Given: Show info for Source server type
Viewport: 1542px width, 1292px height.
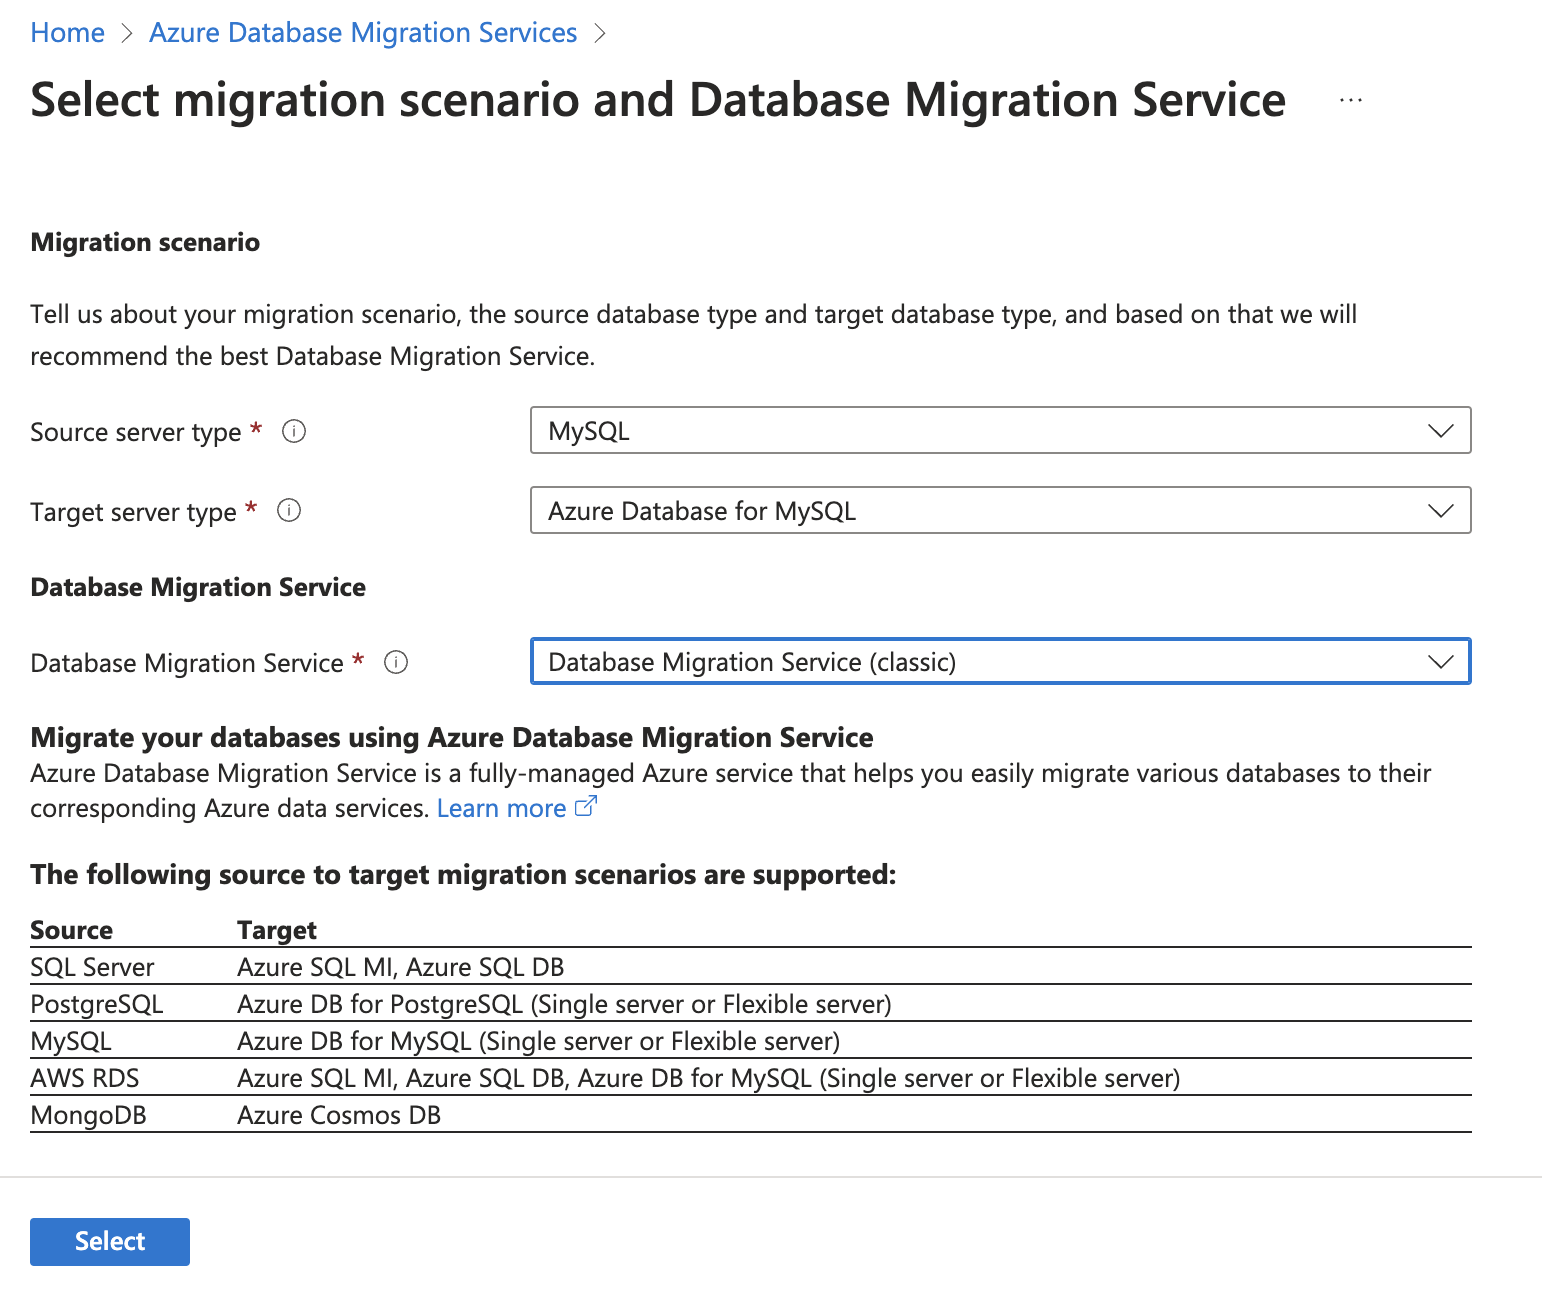Looking at the screenshot, I should [294, 432].
